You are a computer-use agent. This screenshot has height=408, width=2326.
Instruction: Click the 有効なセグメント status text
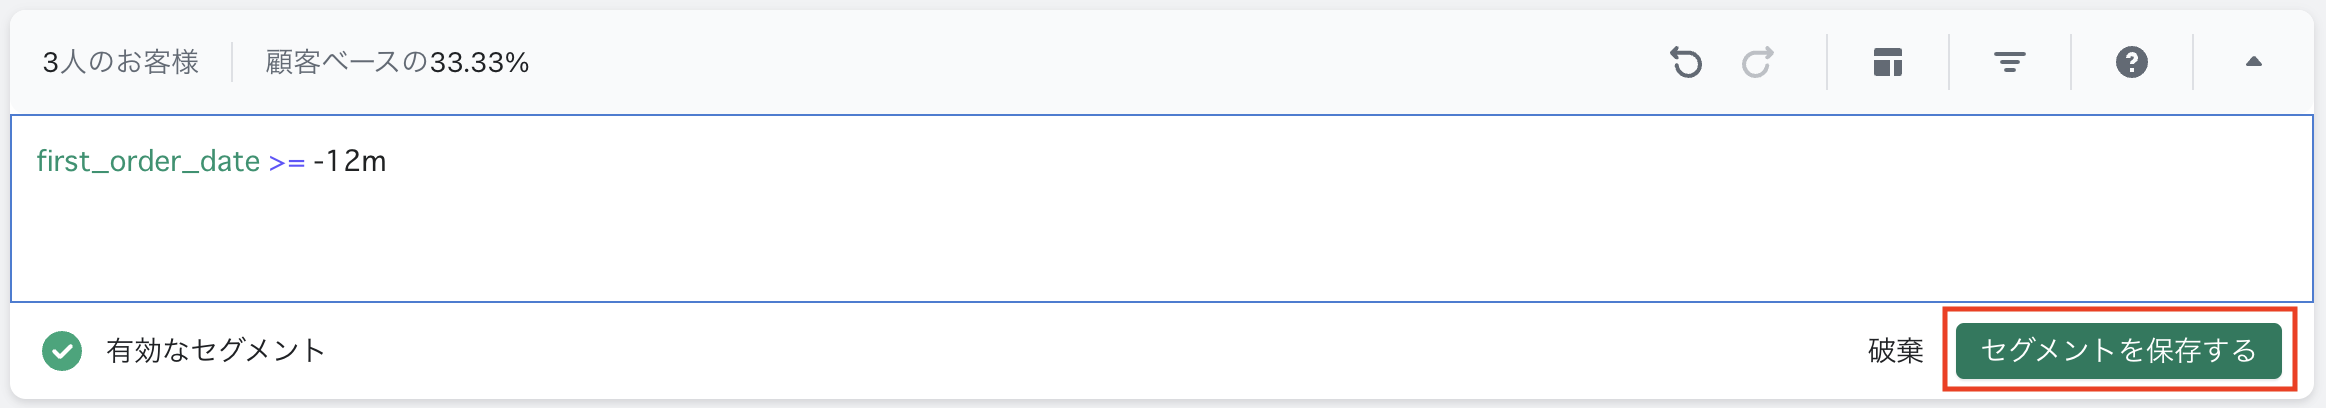[216, 351]
